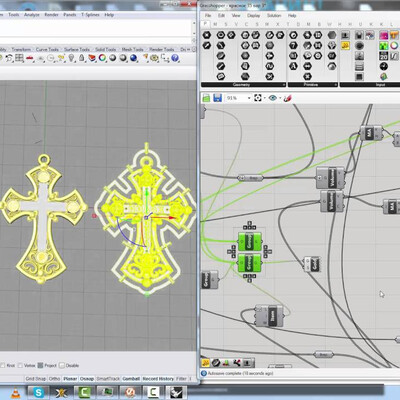This screenshot has height=400, width=400.
Task: Click the colour swatch input component icon
Action: 383,35
